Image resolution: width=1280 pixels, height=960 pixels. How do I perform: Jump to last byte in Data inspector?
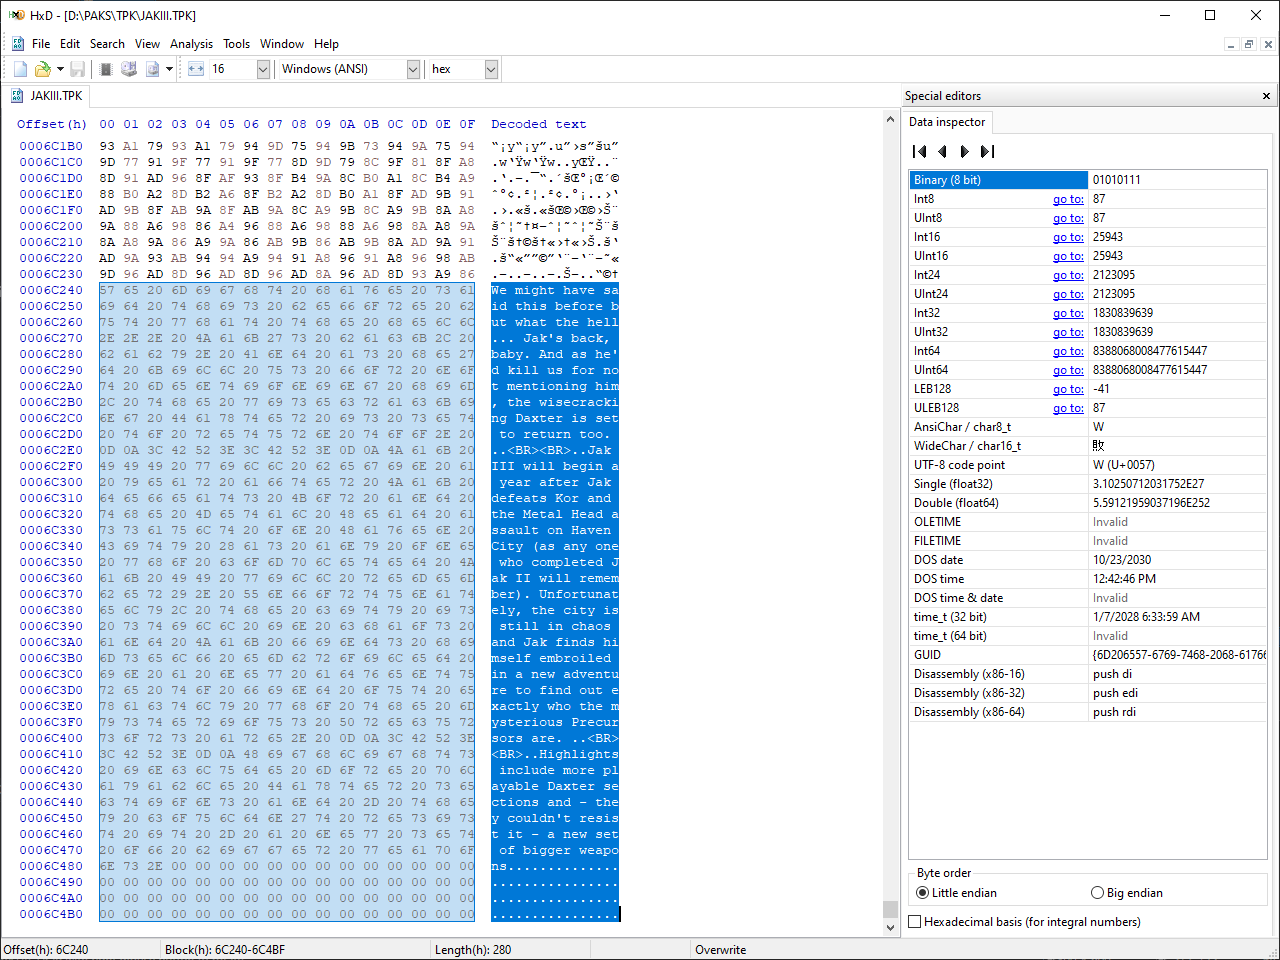(987, 152)
